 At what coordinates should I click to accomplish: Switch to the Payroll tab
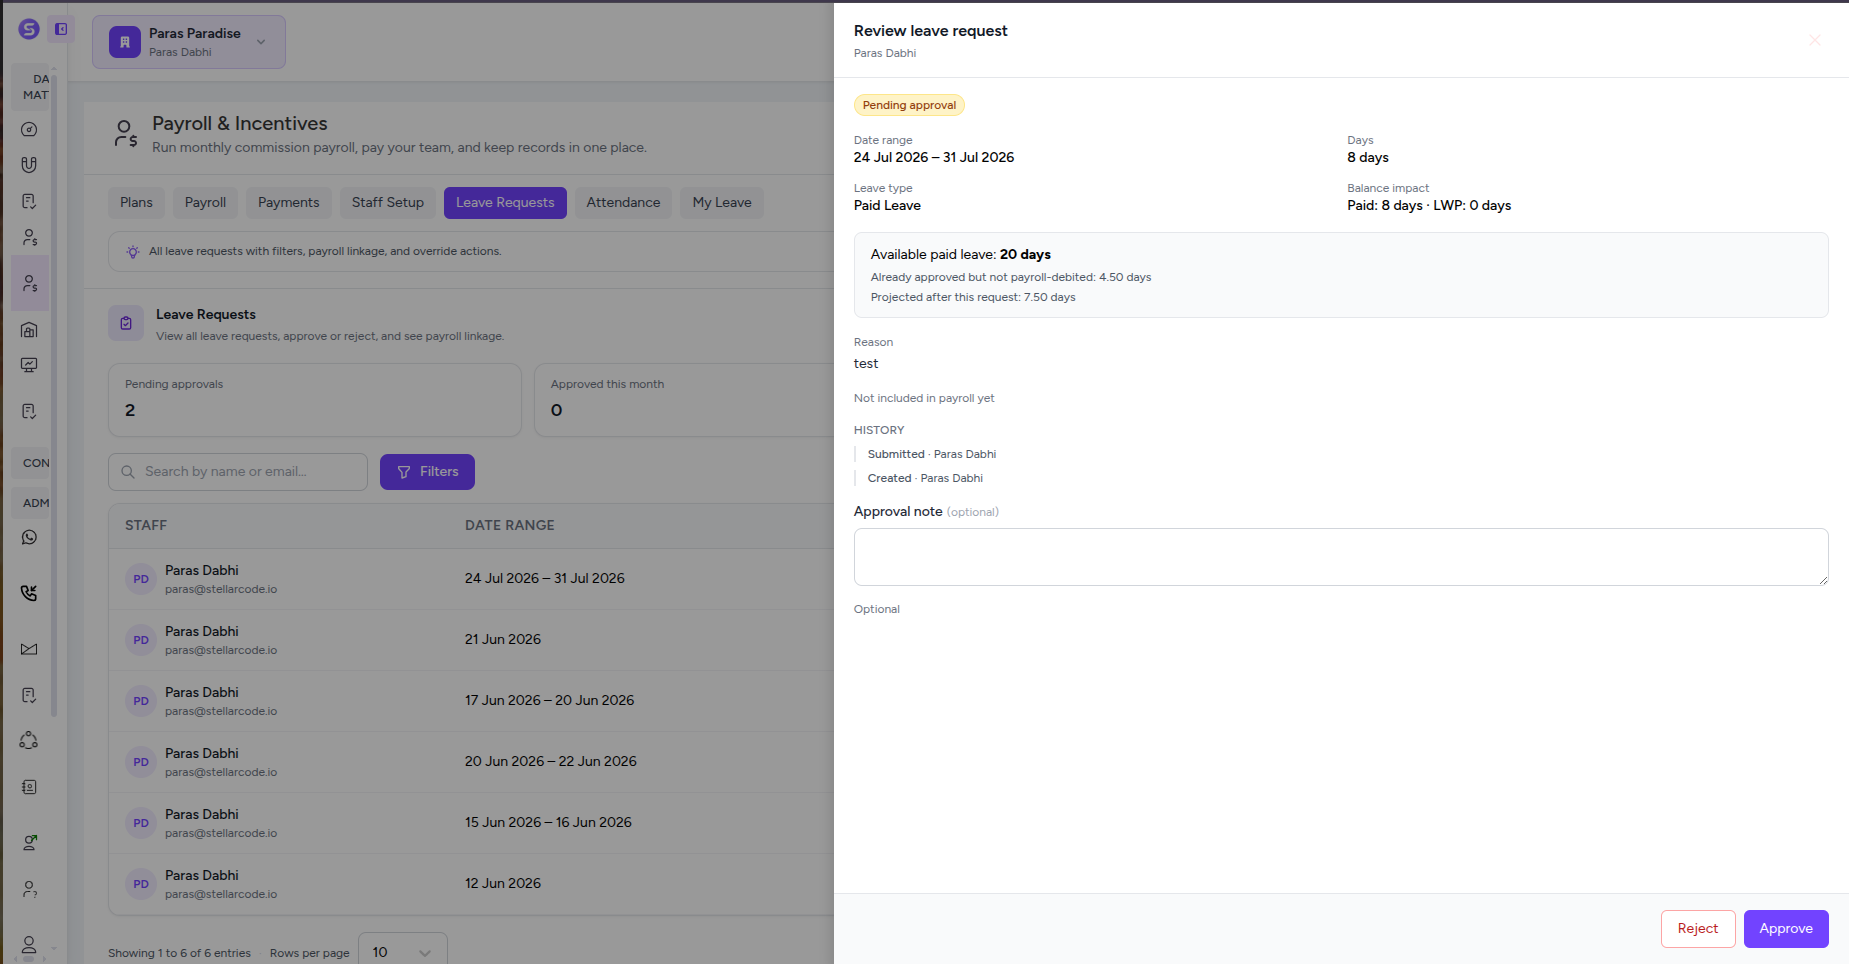(x=205, y=203)
